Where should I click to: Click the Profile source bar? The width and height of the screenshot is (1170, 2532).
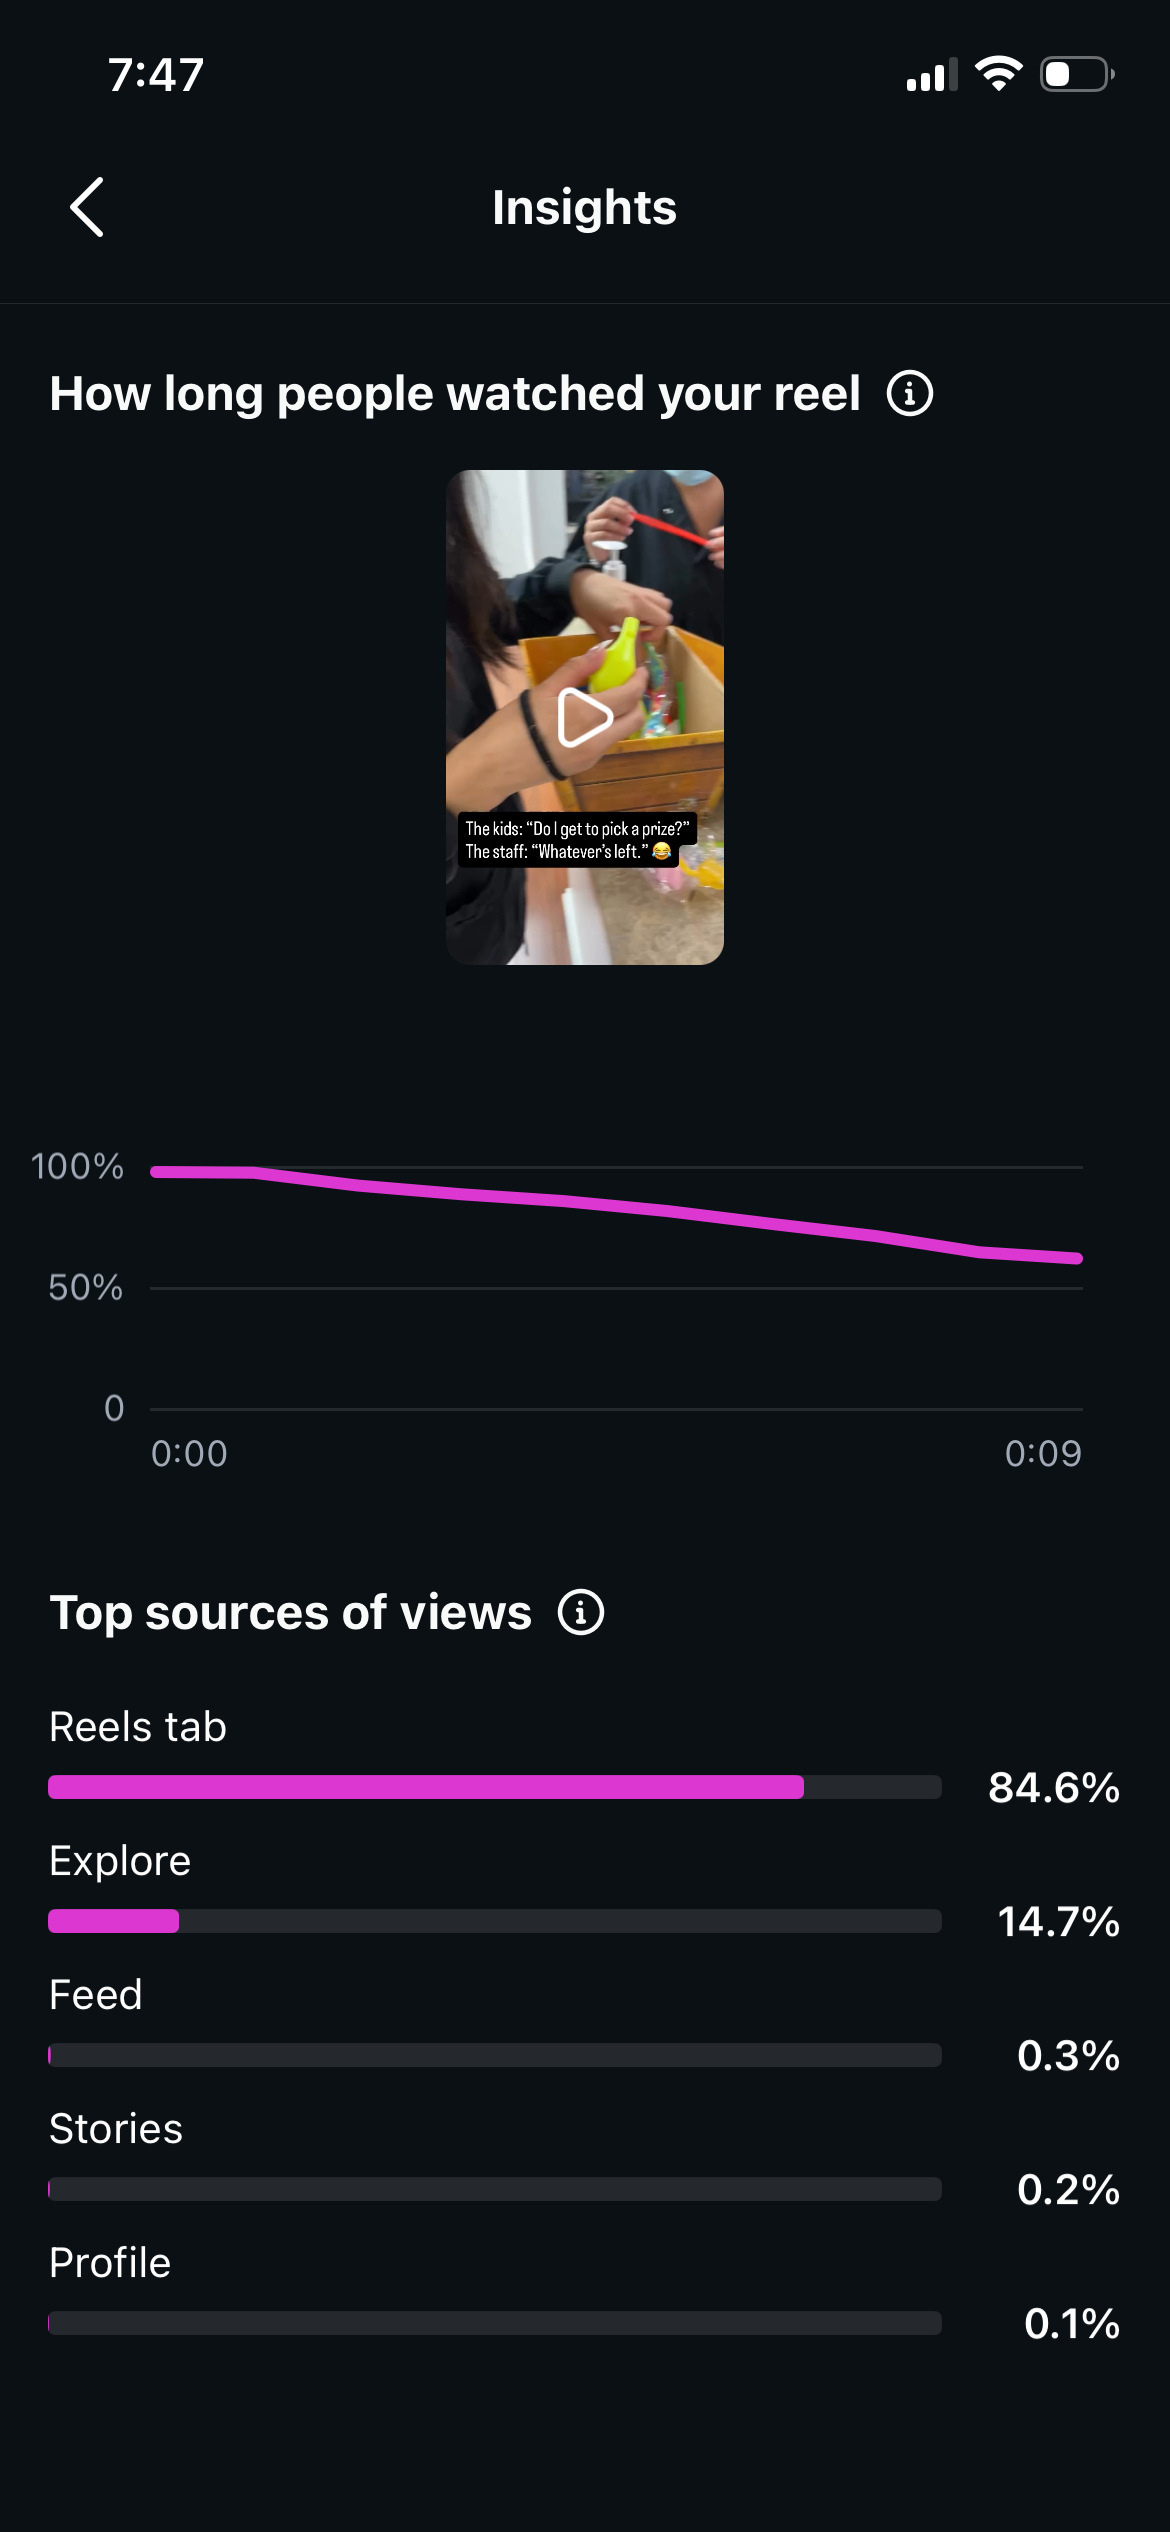(x=495, y=2323)
